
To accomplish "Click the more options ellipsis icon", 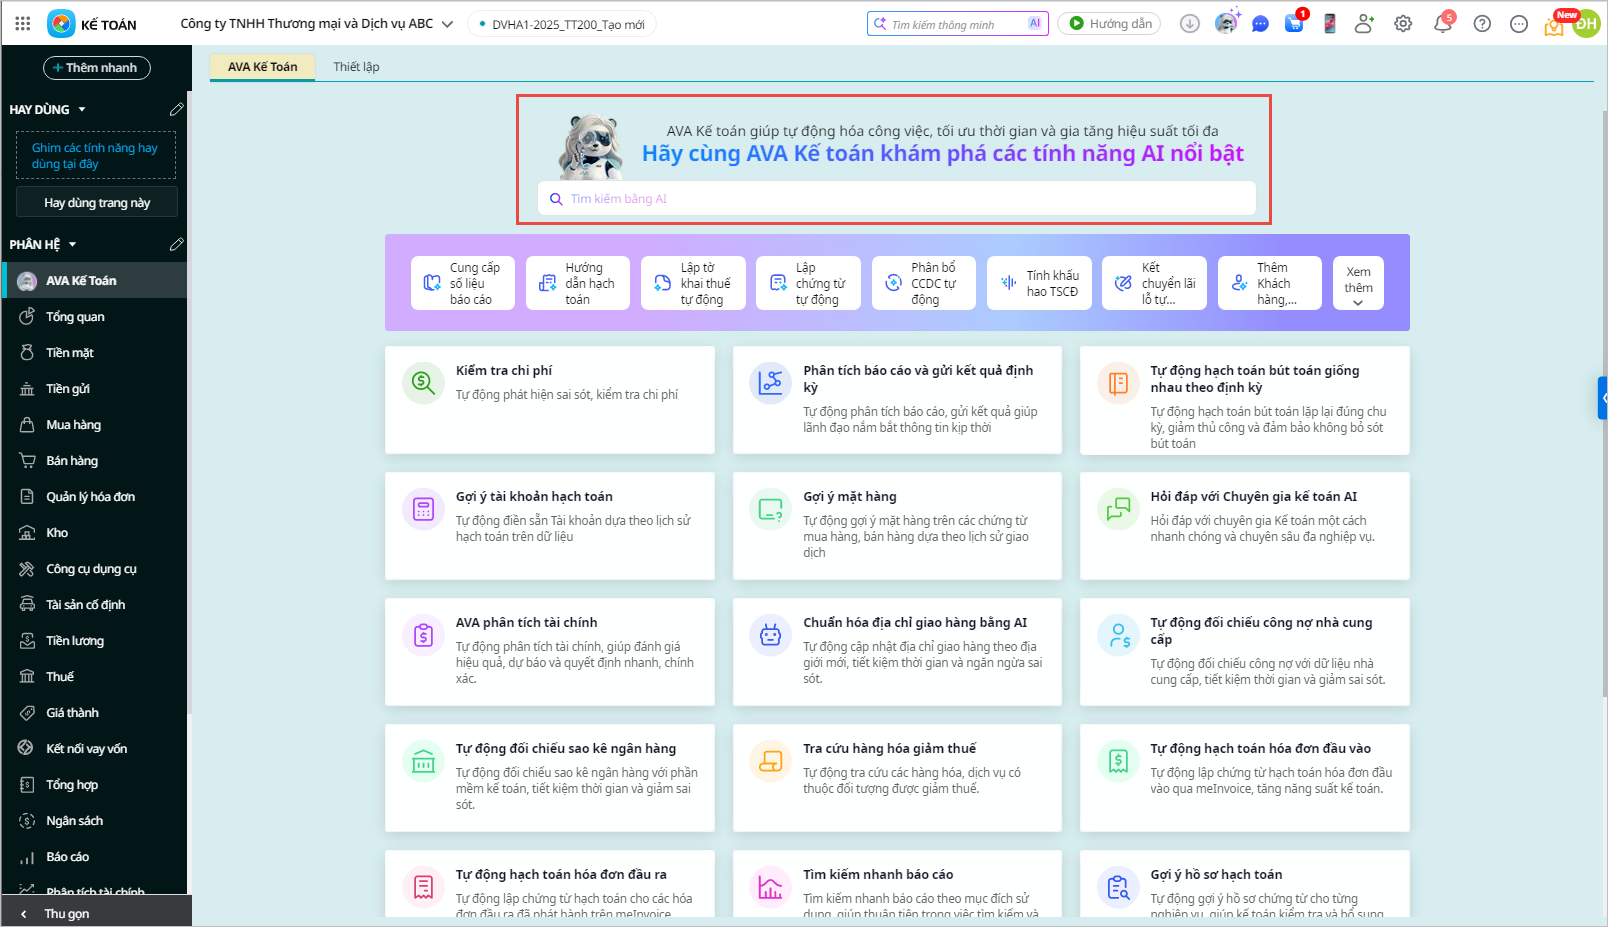I will coord(1519,24).
